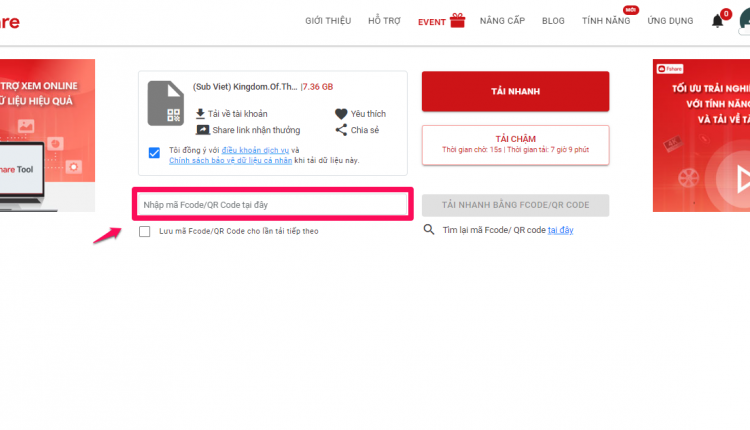
Task: Click the magnifier search icon
Action: 429,230
